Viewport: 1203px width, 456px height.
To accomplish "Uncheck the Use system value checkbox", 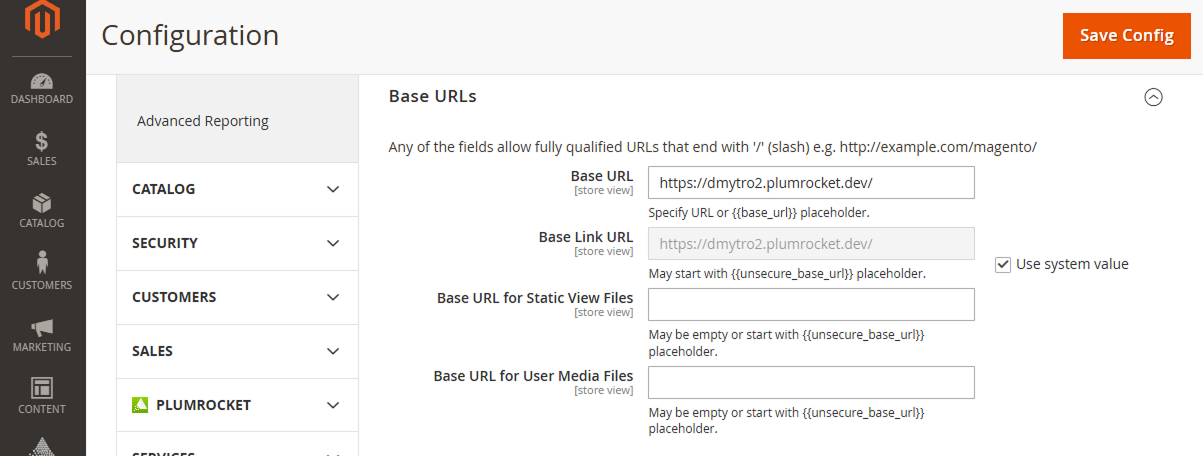I will (1002, 265).
